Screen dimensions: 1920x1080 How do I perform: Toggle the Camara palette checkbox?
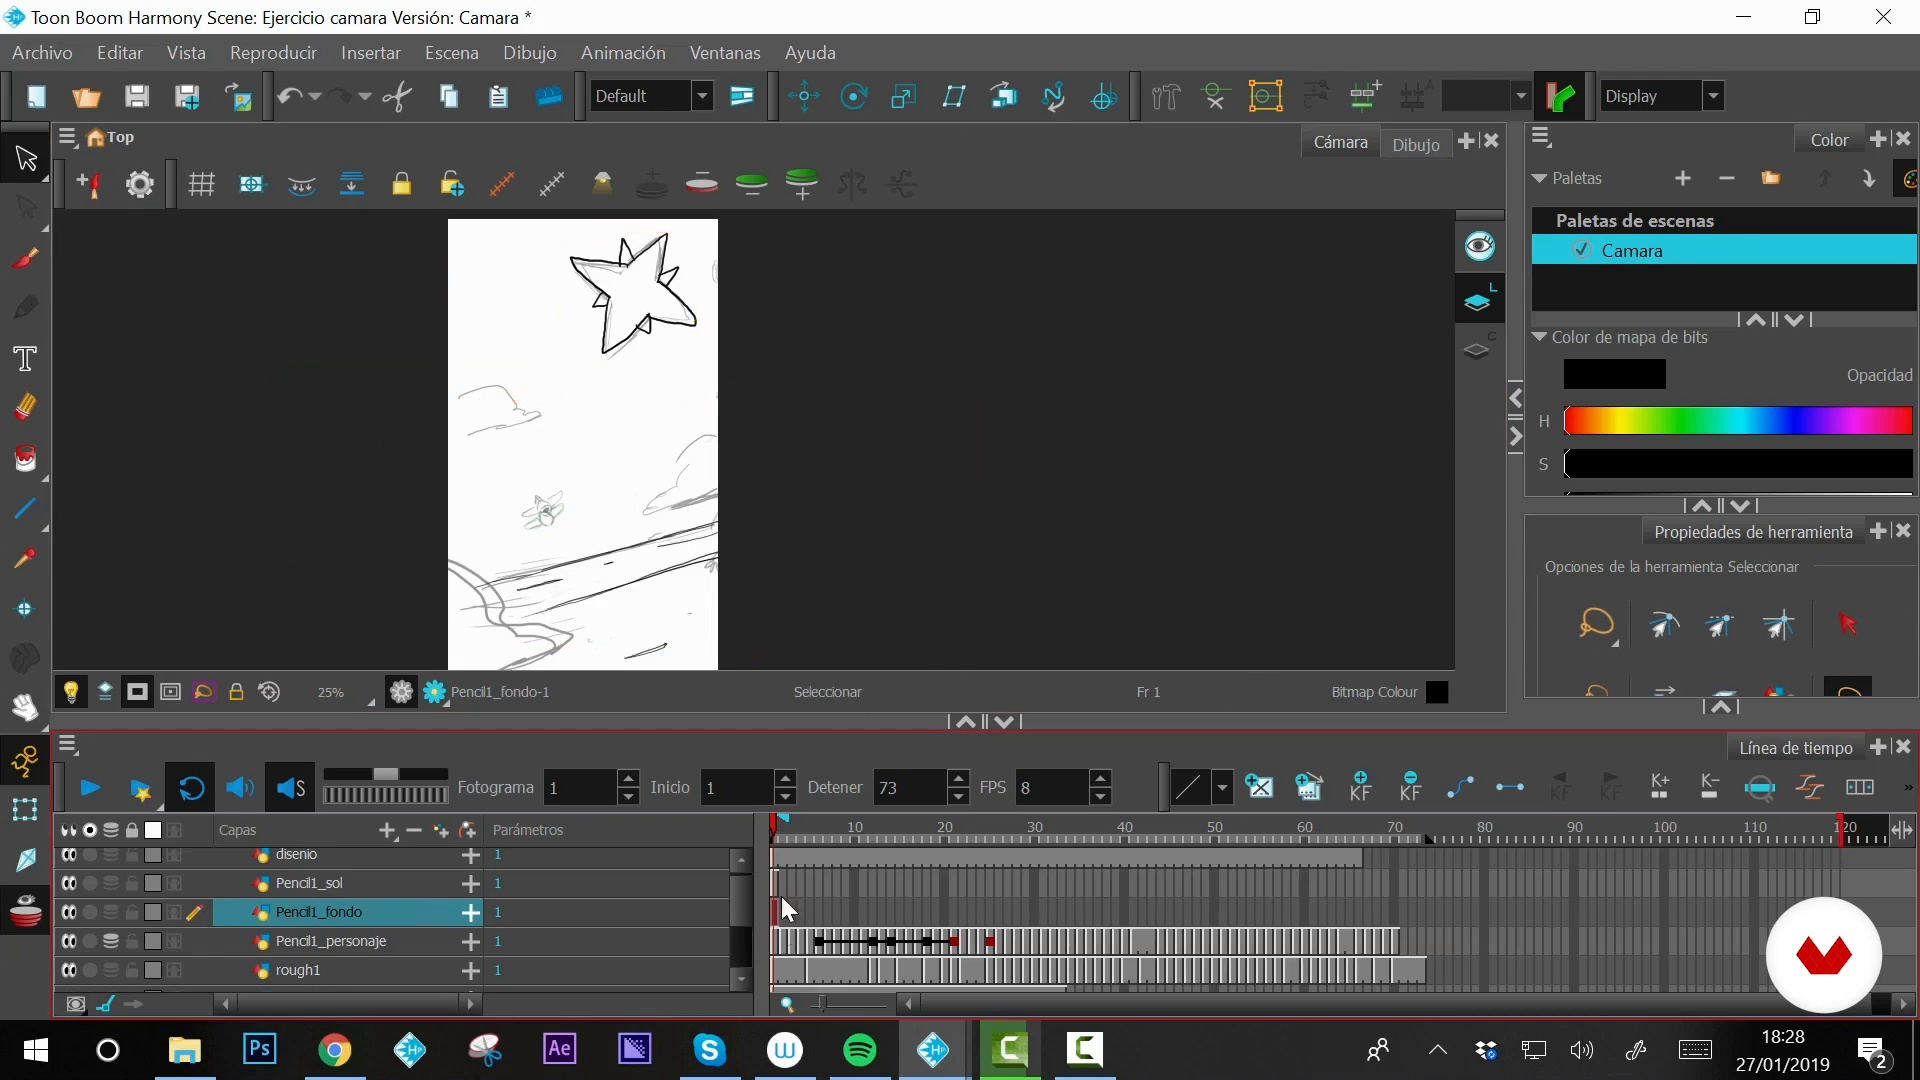coord(1582,250)
